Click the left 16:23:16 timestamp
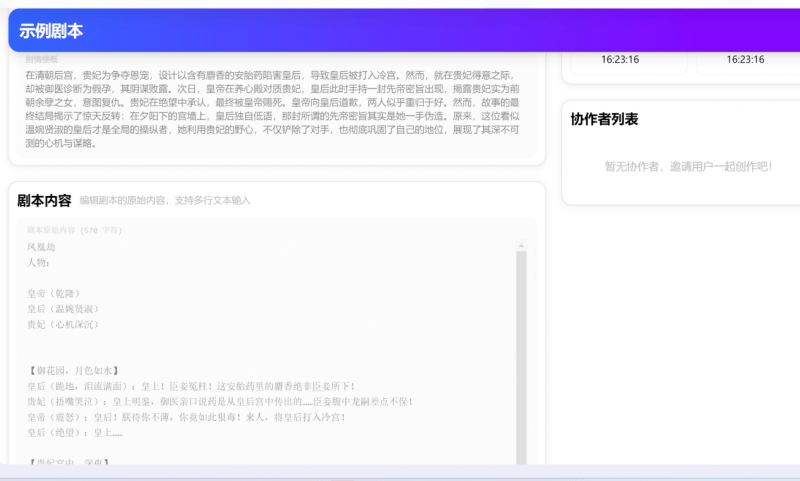The image size is (800, 481). coord(620,59)
